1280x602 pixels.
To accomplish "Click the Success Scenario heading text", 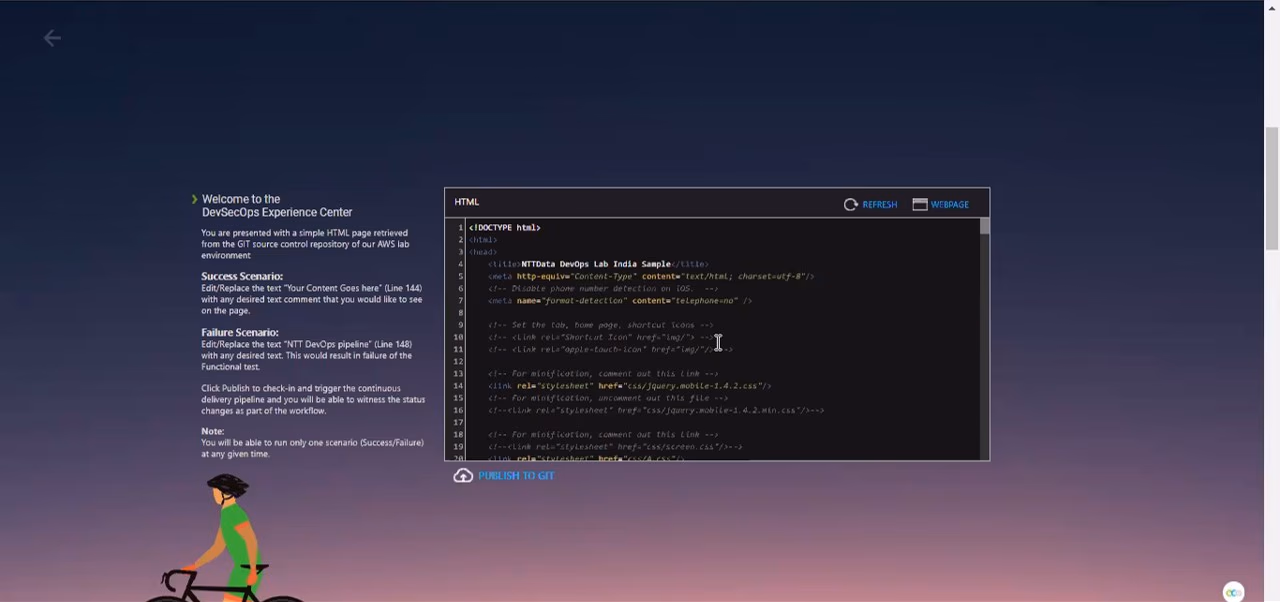I will [x=241, y=276].
